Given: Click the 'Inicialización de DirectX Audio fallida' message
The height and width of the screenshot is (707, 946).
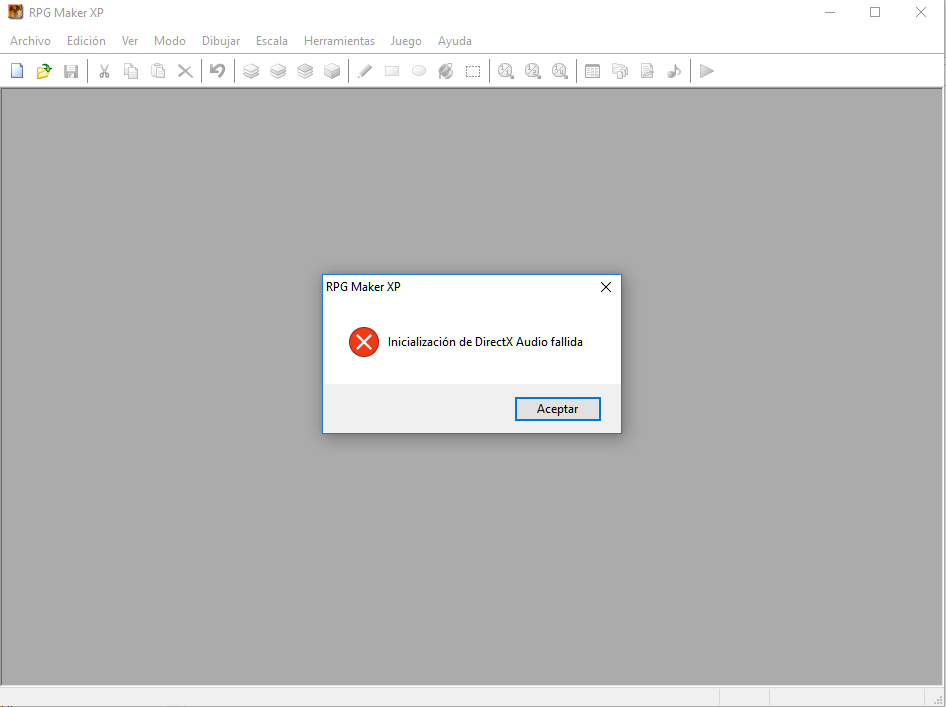Looking at the screenshot, I should [485, 342].
